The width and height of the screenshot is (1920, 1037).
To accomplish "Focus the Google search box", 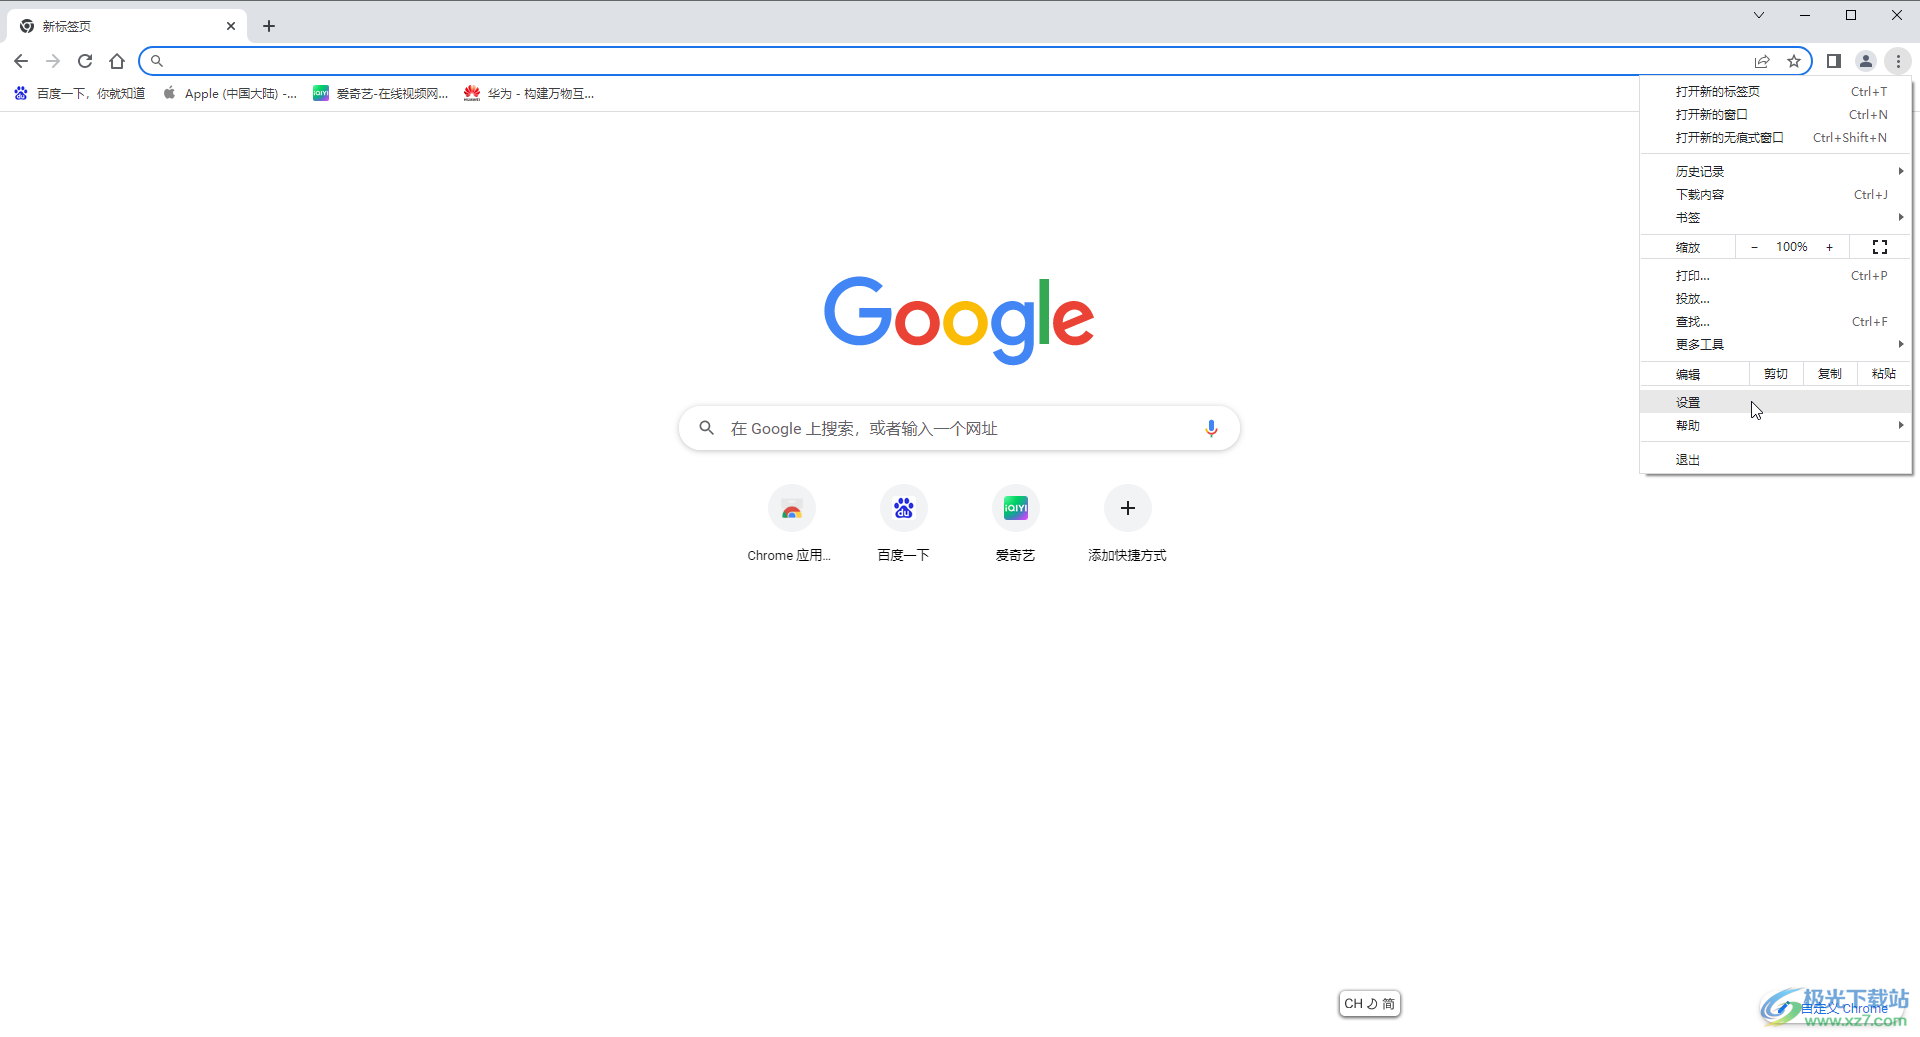I will [959, 428].
